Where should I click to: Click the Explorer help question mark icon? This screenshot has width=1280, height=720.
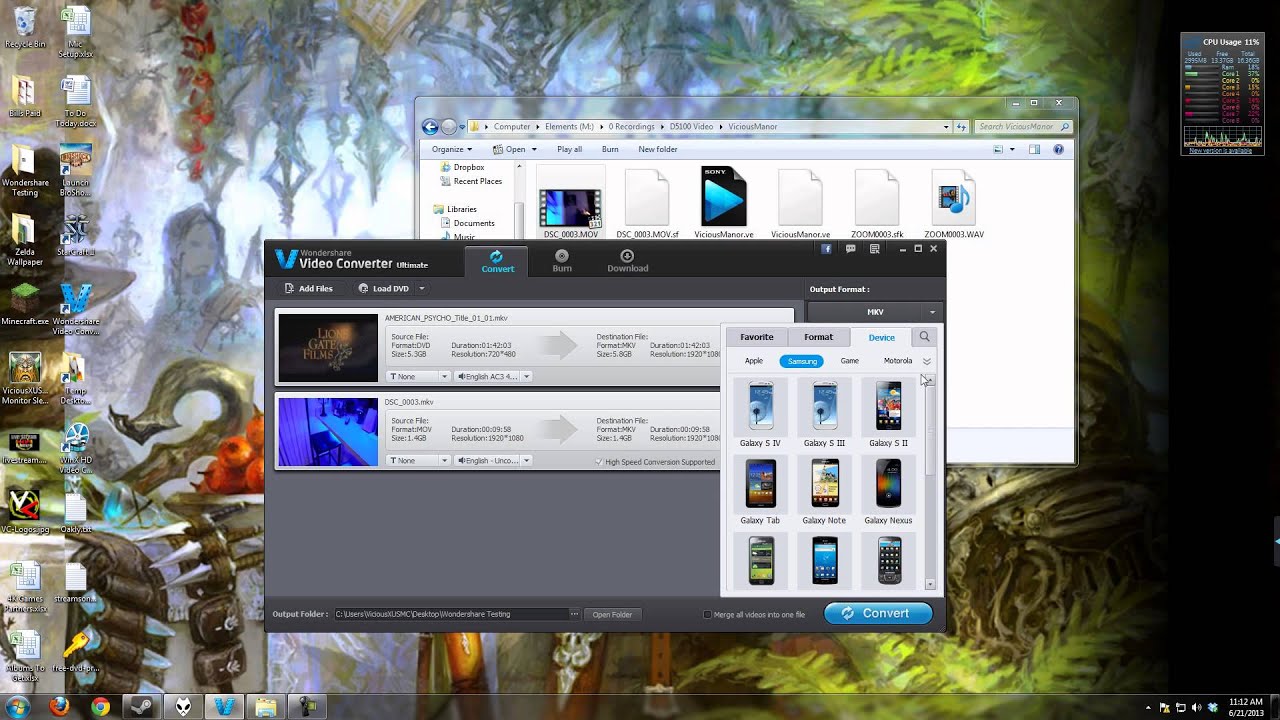click(x=1058, y=149)
